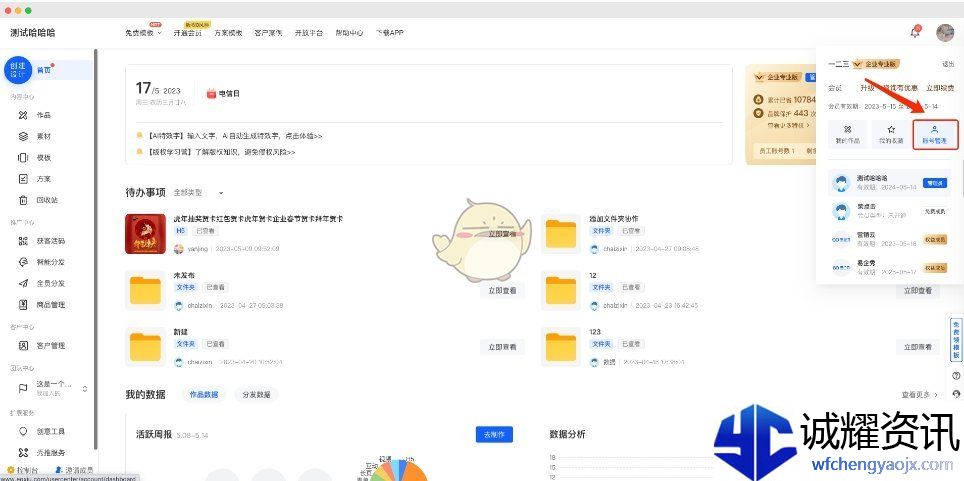Click 立即查看 for the 新建 folder
Screen dimensions: 964x481
(502, 347)
